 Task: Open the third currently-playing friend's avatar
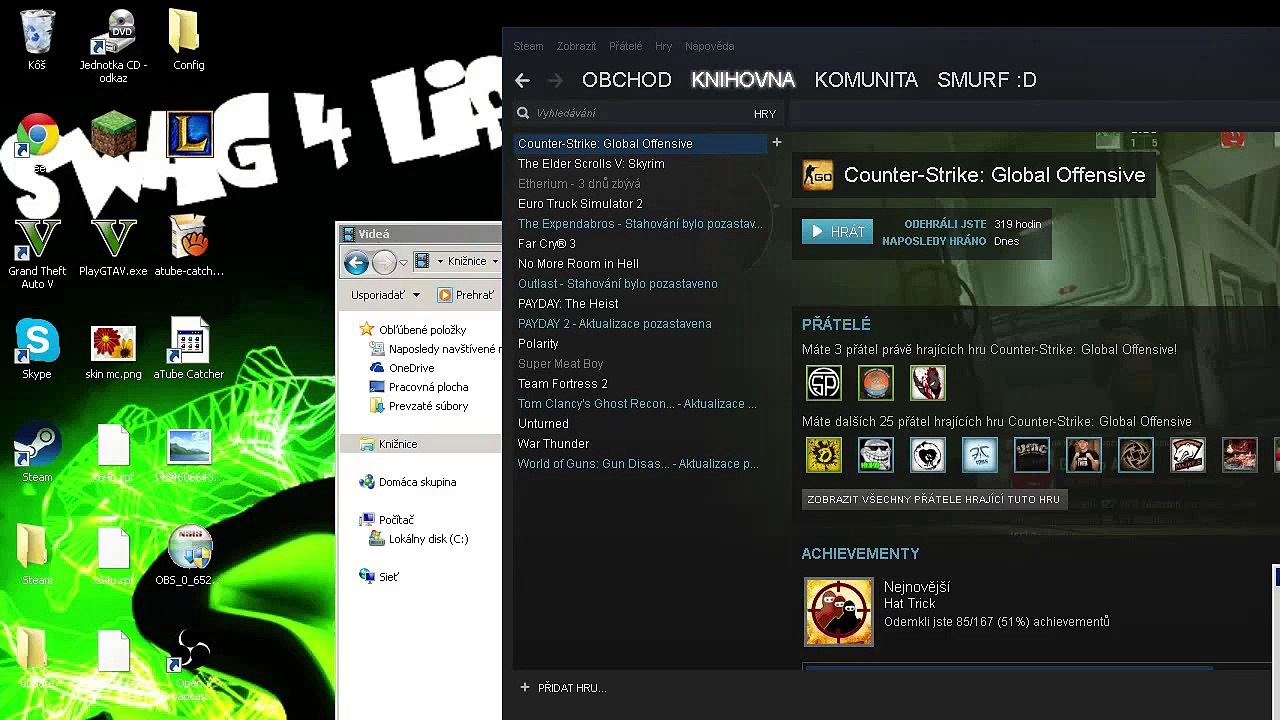coord(928,383)
